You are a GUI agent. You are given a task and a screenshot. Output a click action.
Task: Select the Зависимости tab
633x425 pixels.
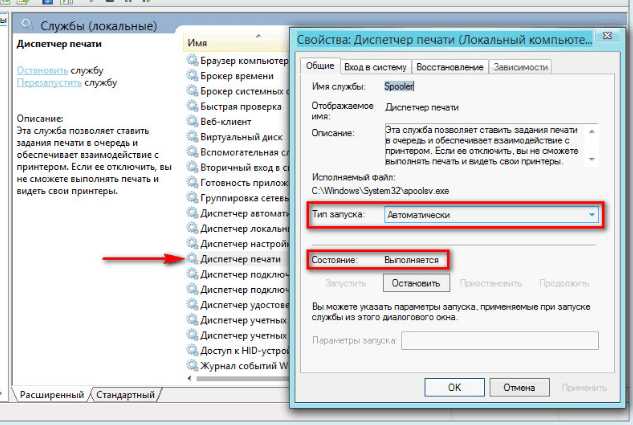click(520, 66)
